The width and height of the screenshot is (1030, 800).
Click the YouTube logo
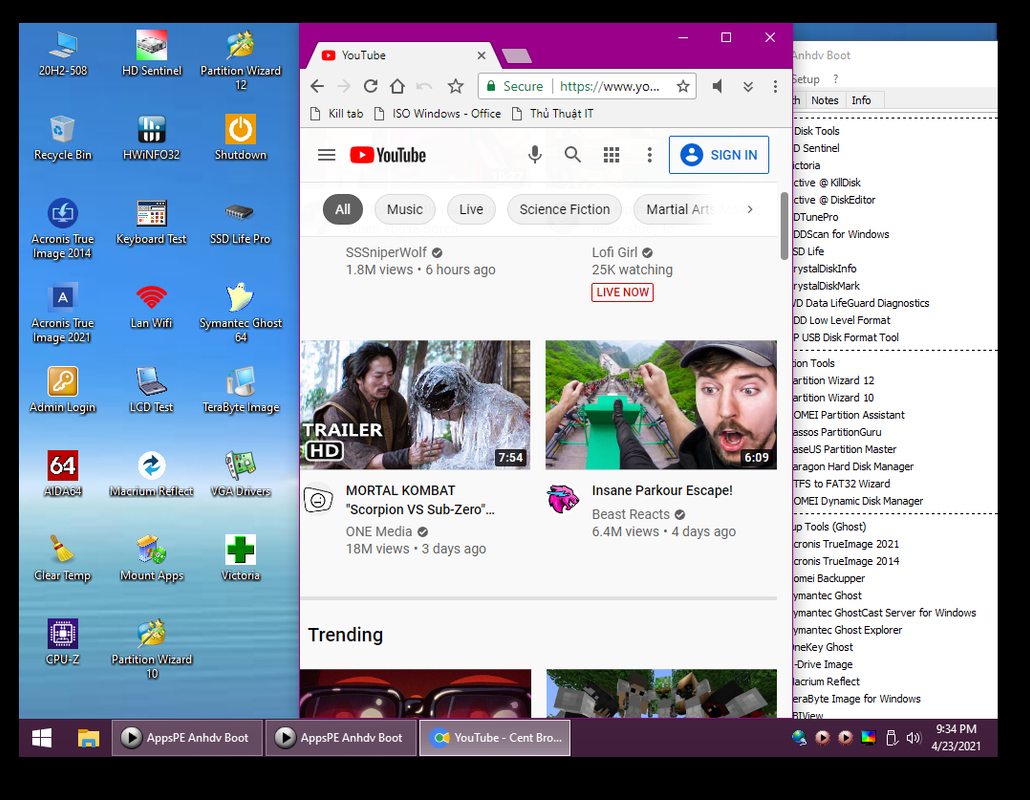388,155
